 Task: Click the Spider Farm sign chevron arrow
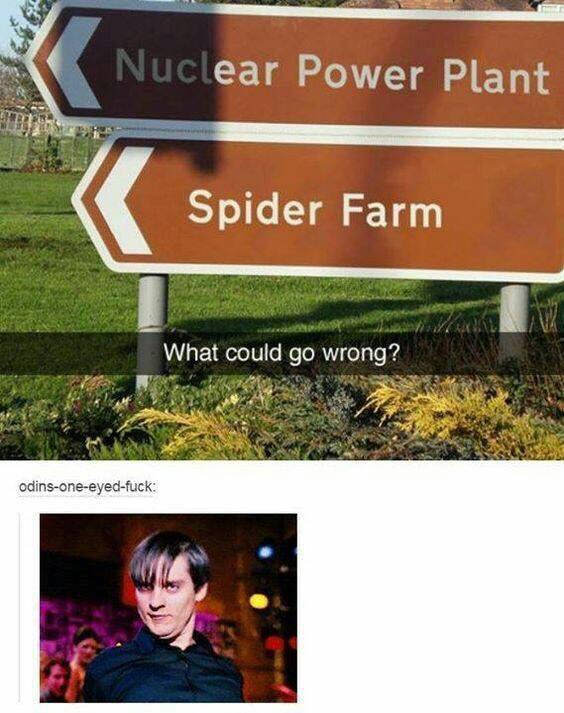coord(124,201)
